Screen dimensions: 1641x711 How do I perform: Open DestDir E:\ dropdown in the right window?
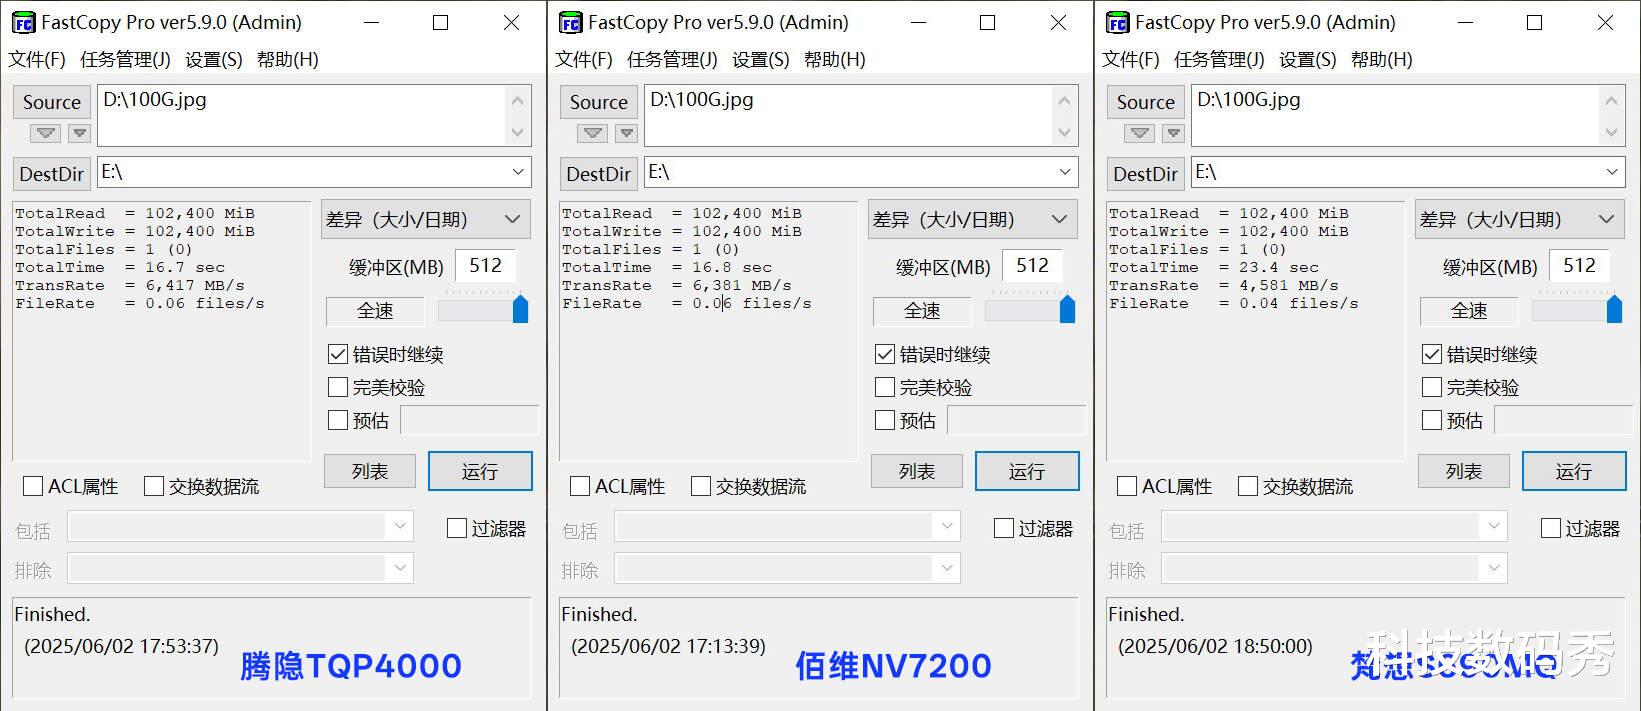click(1612, 172)
